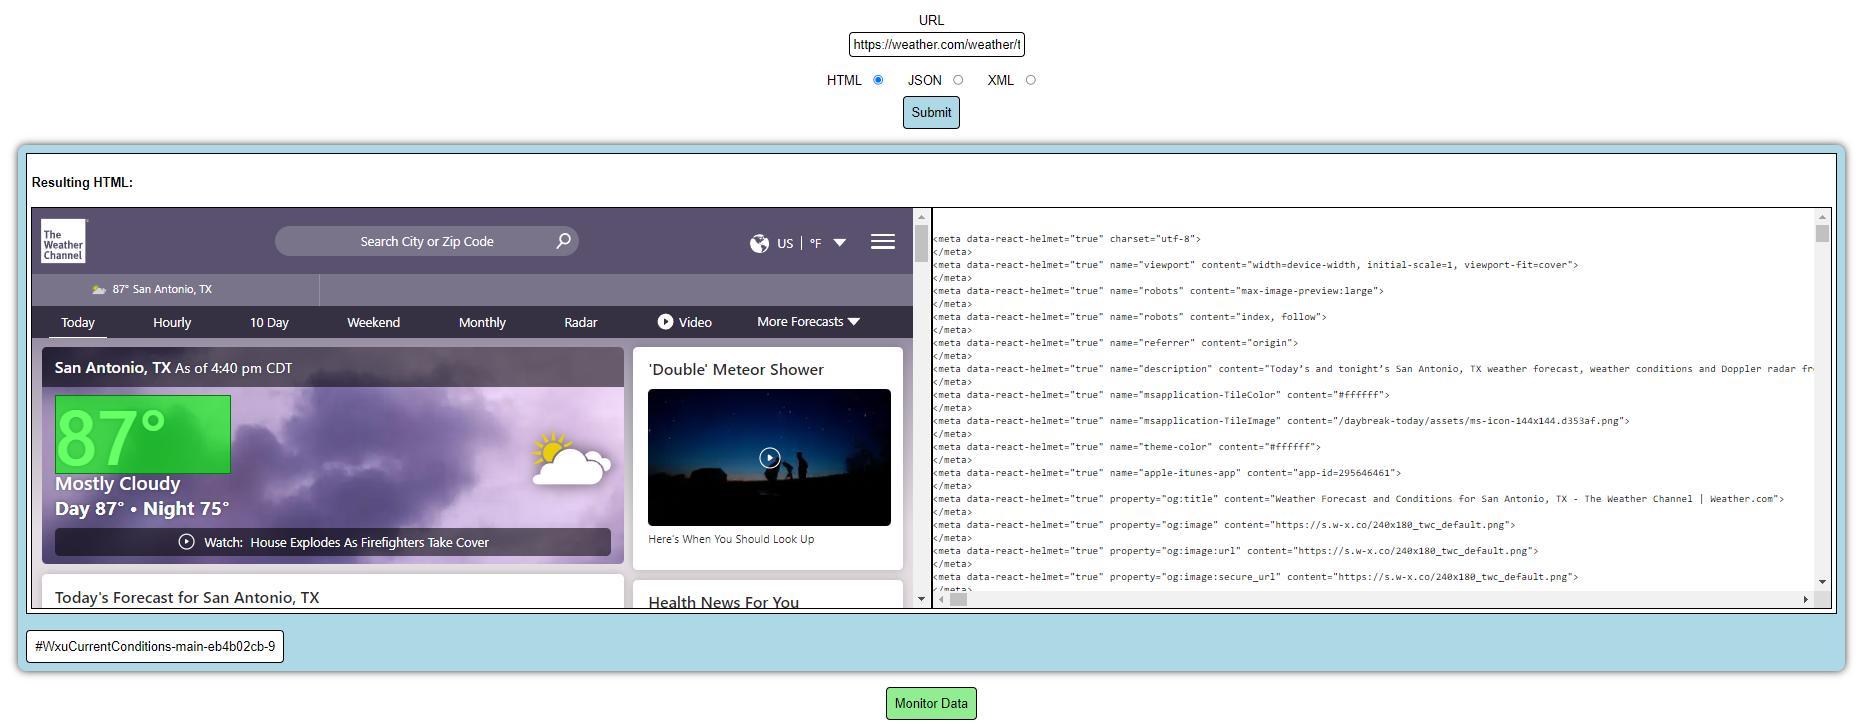
Task: Click the URL input field
Action: pos(937,44)
